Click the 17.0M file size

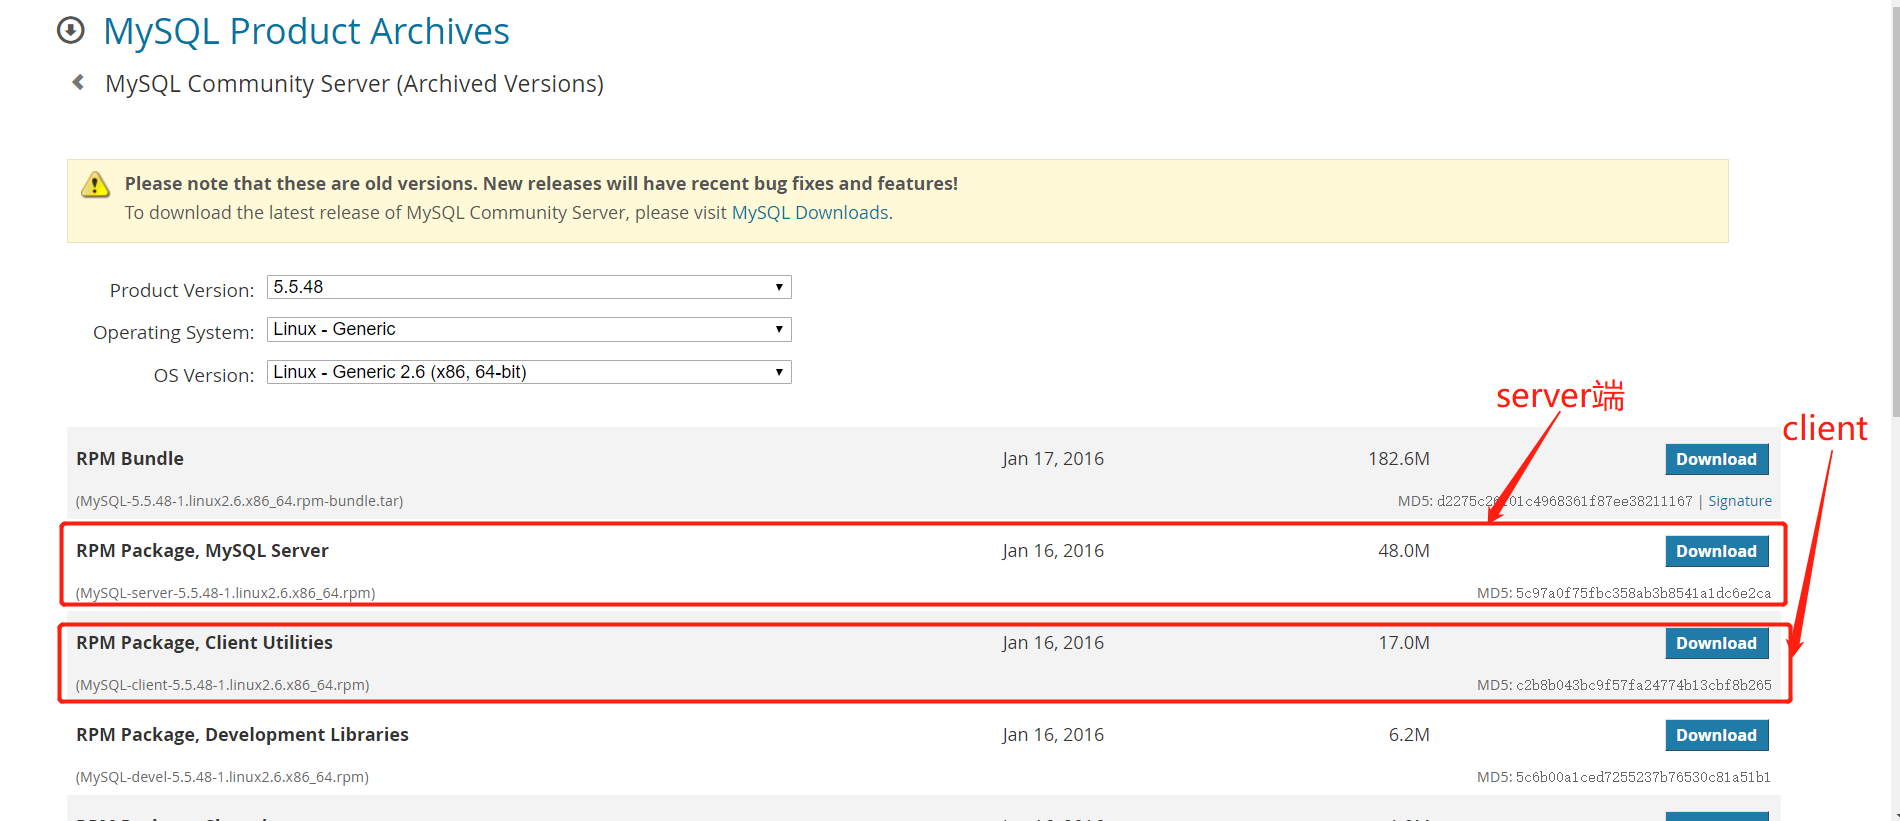[x=1404, y=642]
